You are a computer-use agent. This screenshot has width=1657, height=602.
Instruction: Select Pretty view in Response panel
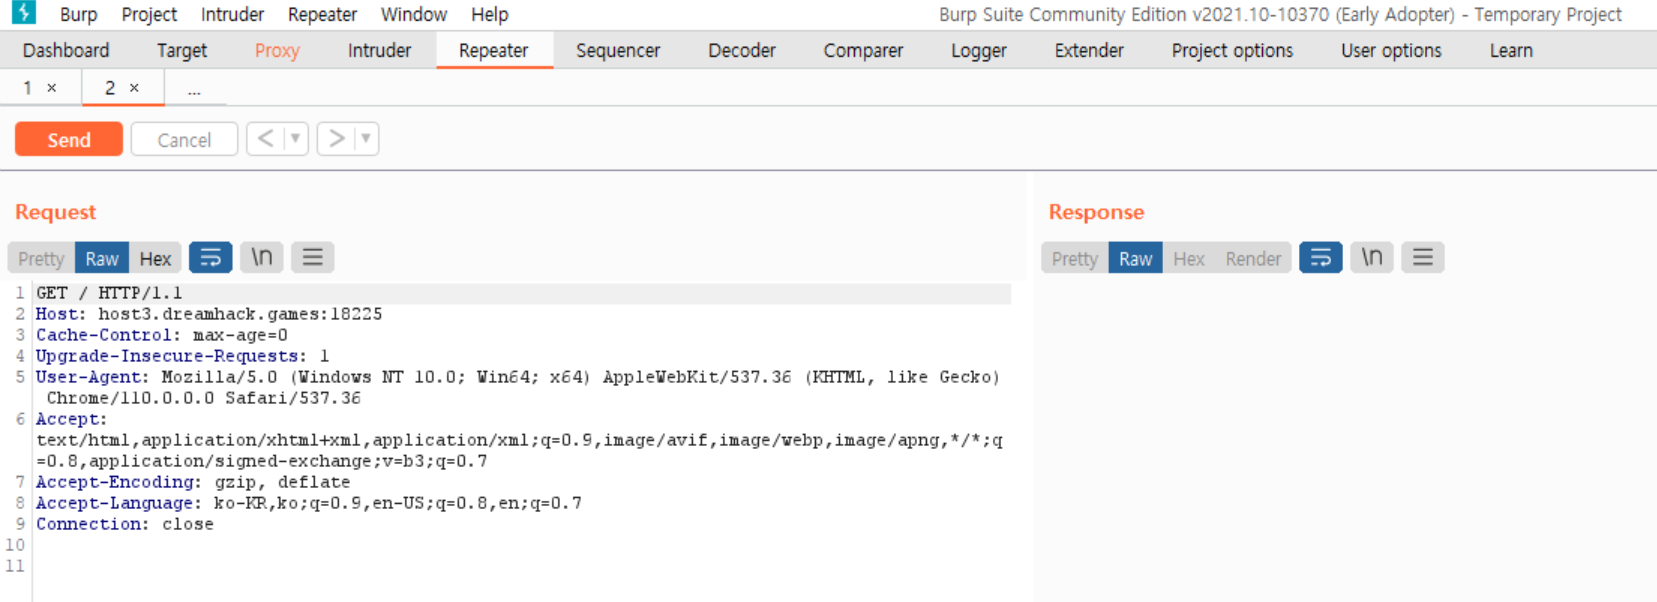pyautogui.click(x=1075, y=258)
